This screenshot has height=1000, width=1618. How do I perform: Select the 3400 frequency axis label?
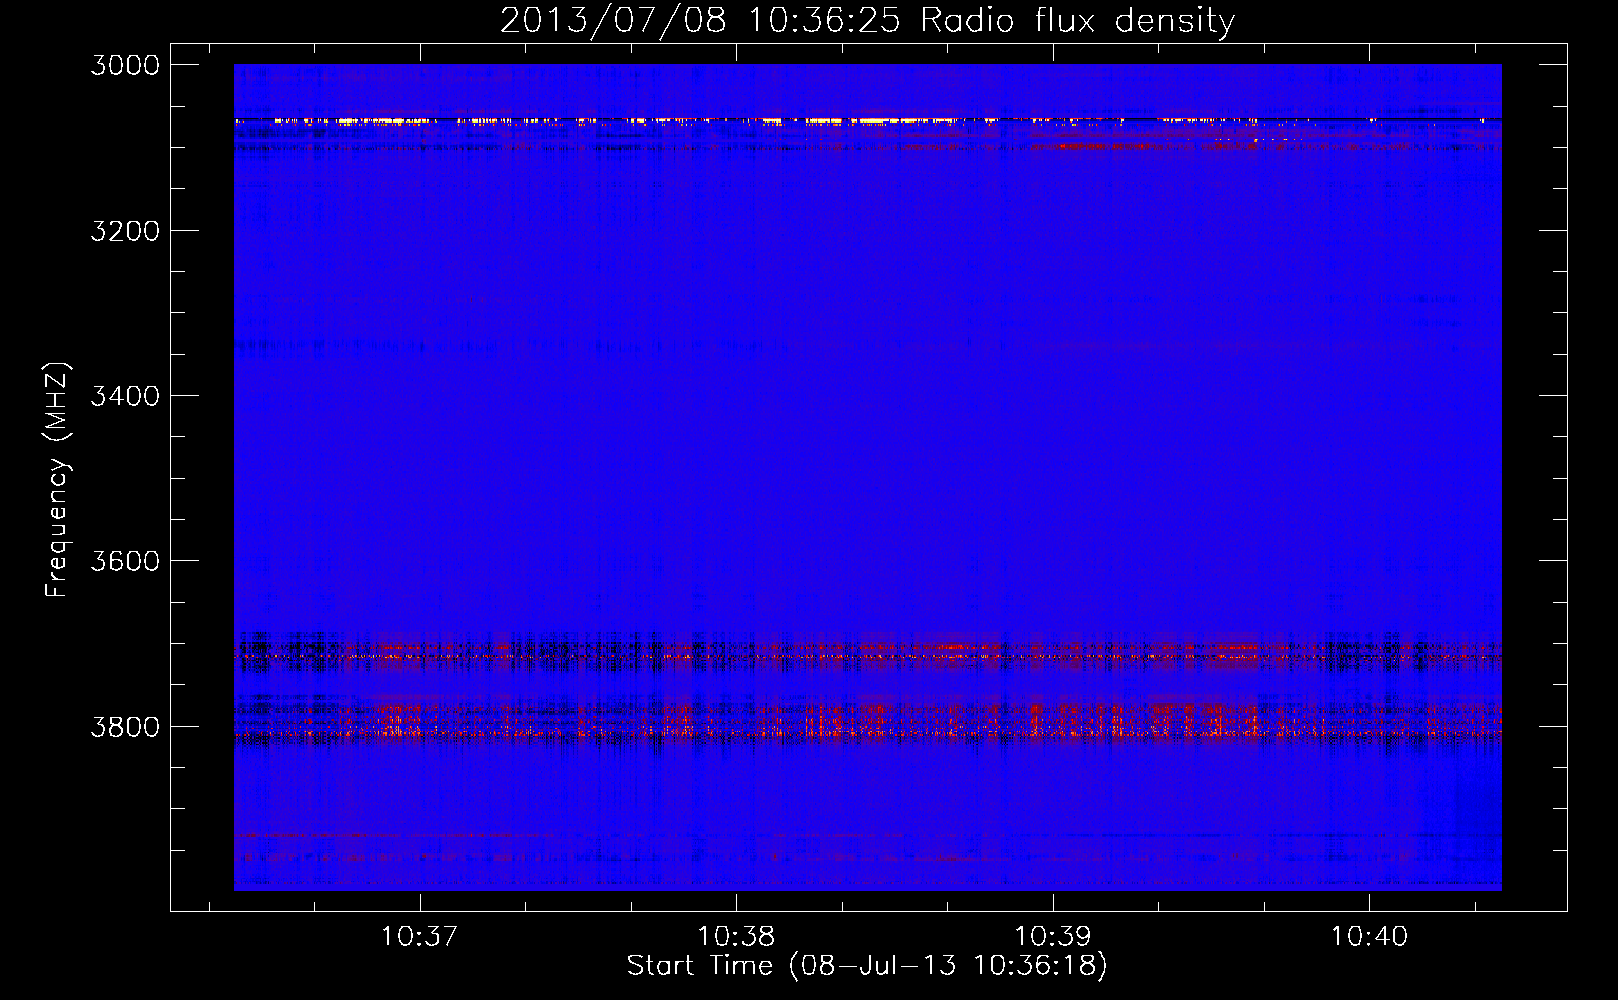tap(125, 396)
